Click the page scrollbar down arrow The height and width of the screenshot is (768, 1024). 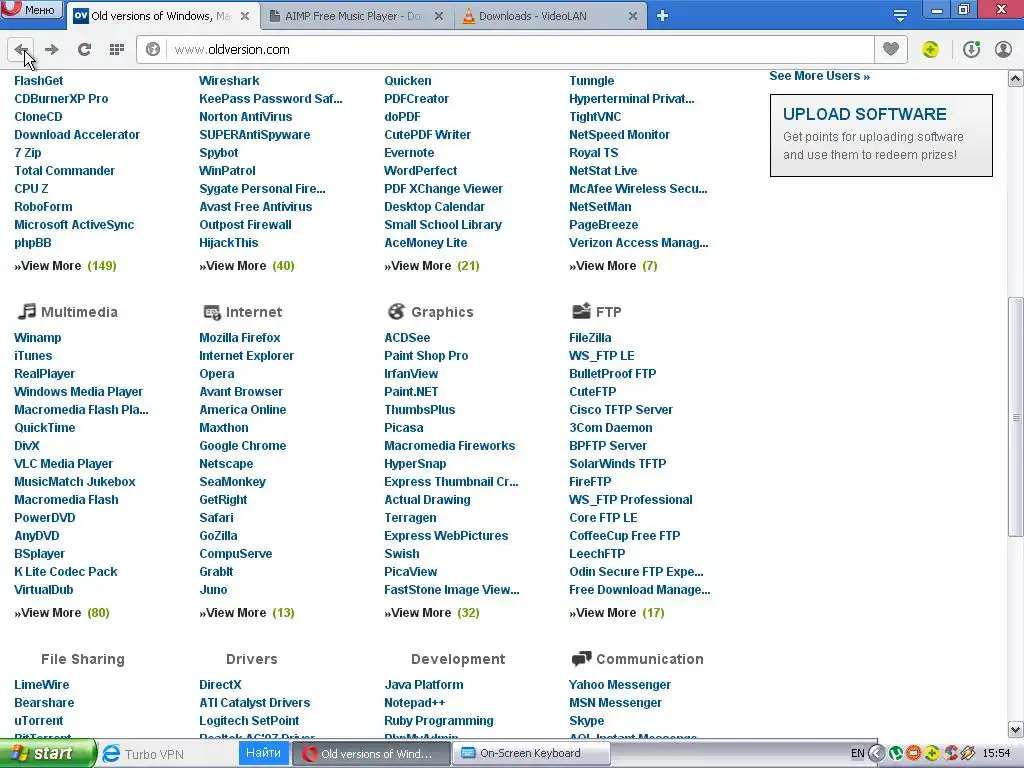(x=1016, y=729)
